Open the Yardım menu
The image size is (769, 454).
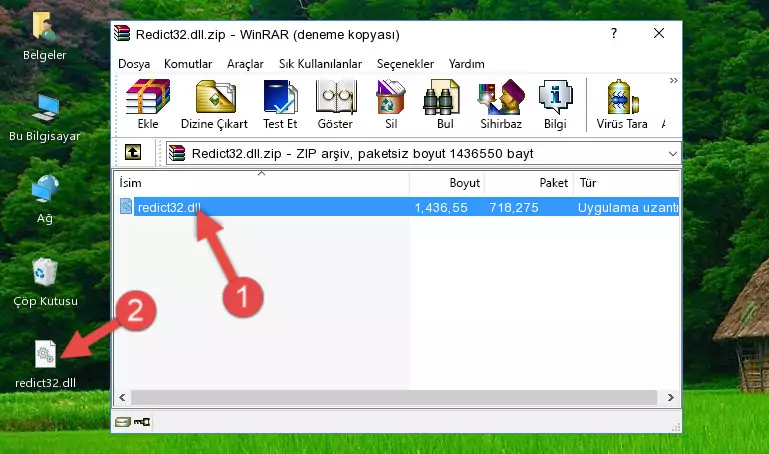tap(466, 64)
